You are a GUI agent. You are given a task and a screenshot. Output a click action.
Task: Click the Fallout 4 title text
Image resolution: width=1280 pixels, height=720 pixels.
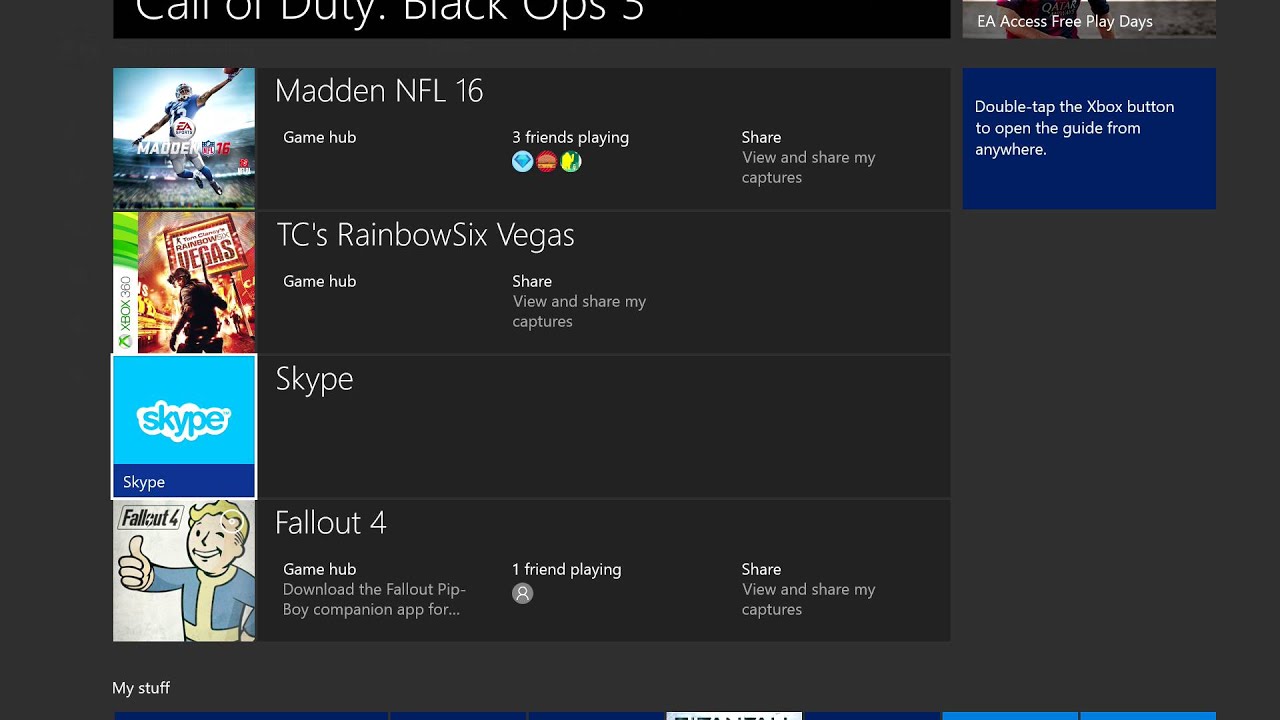(x=330, y=523)
